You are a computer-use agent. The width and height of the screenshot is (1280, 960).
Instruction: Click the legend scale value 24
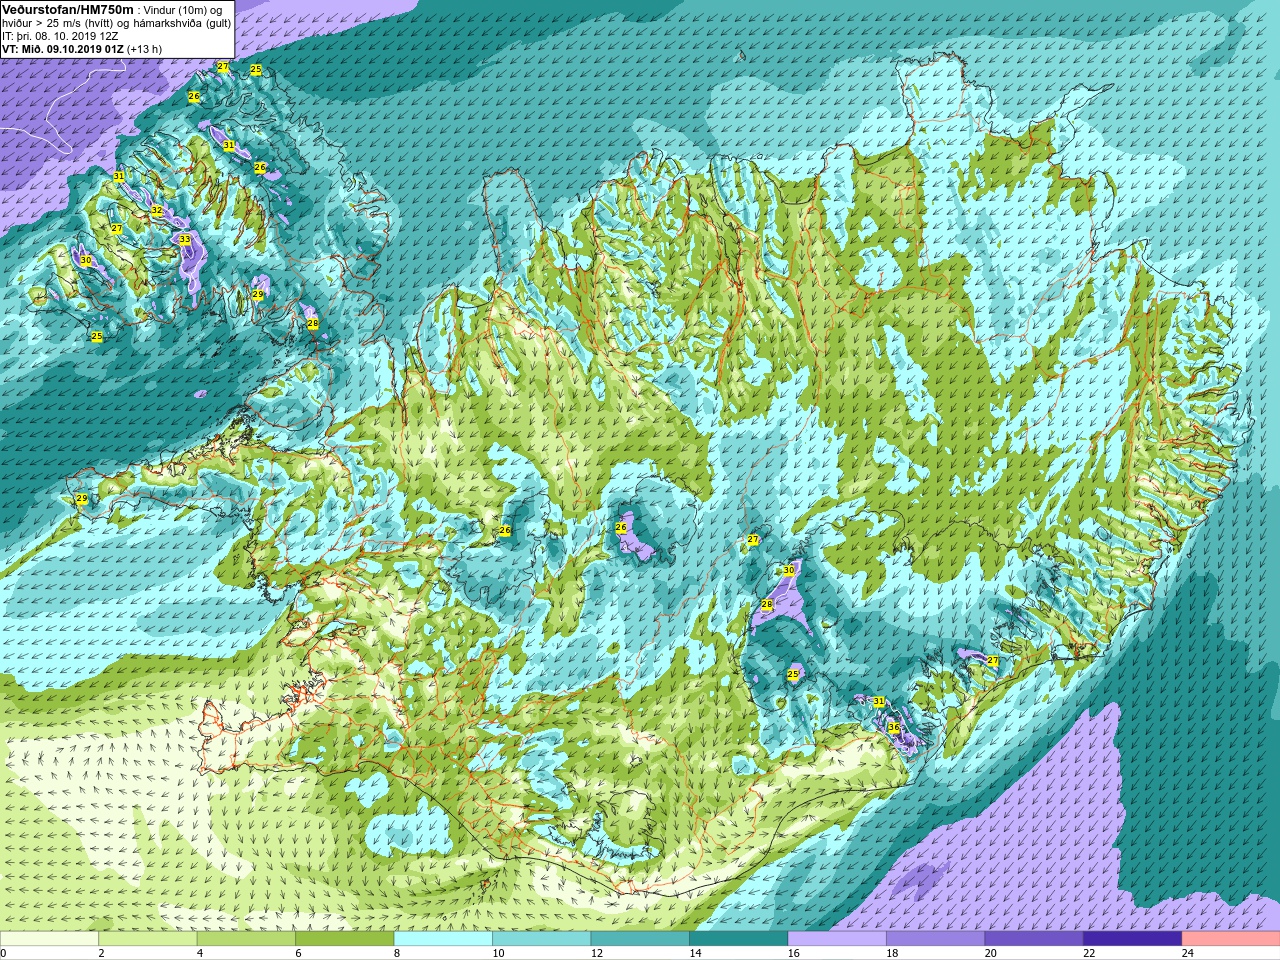[1187, 953]
